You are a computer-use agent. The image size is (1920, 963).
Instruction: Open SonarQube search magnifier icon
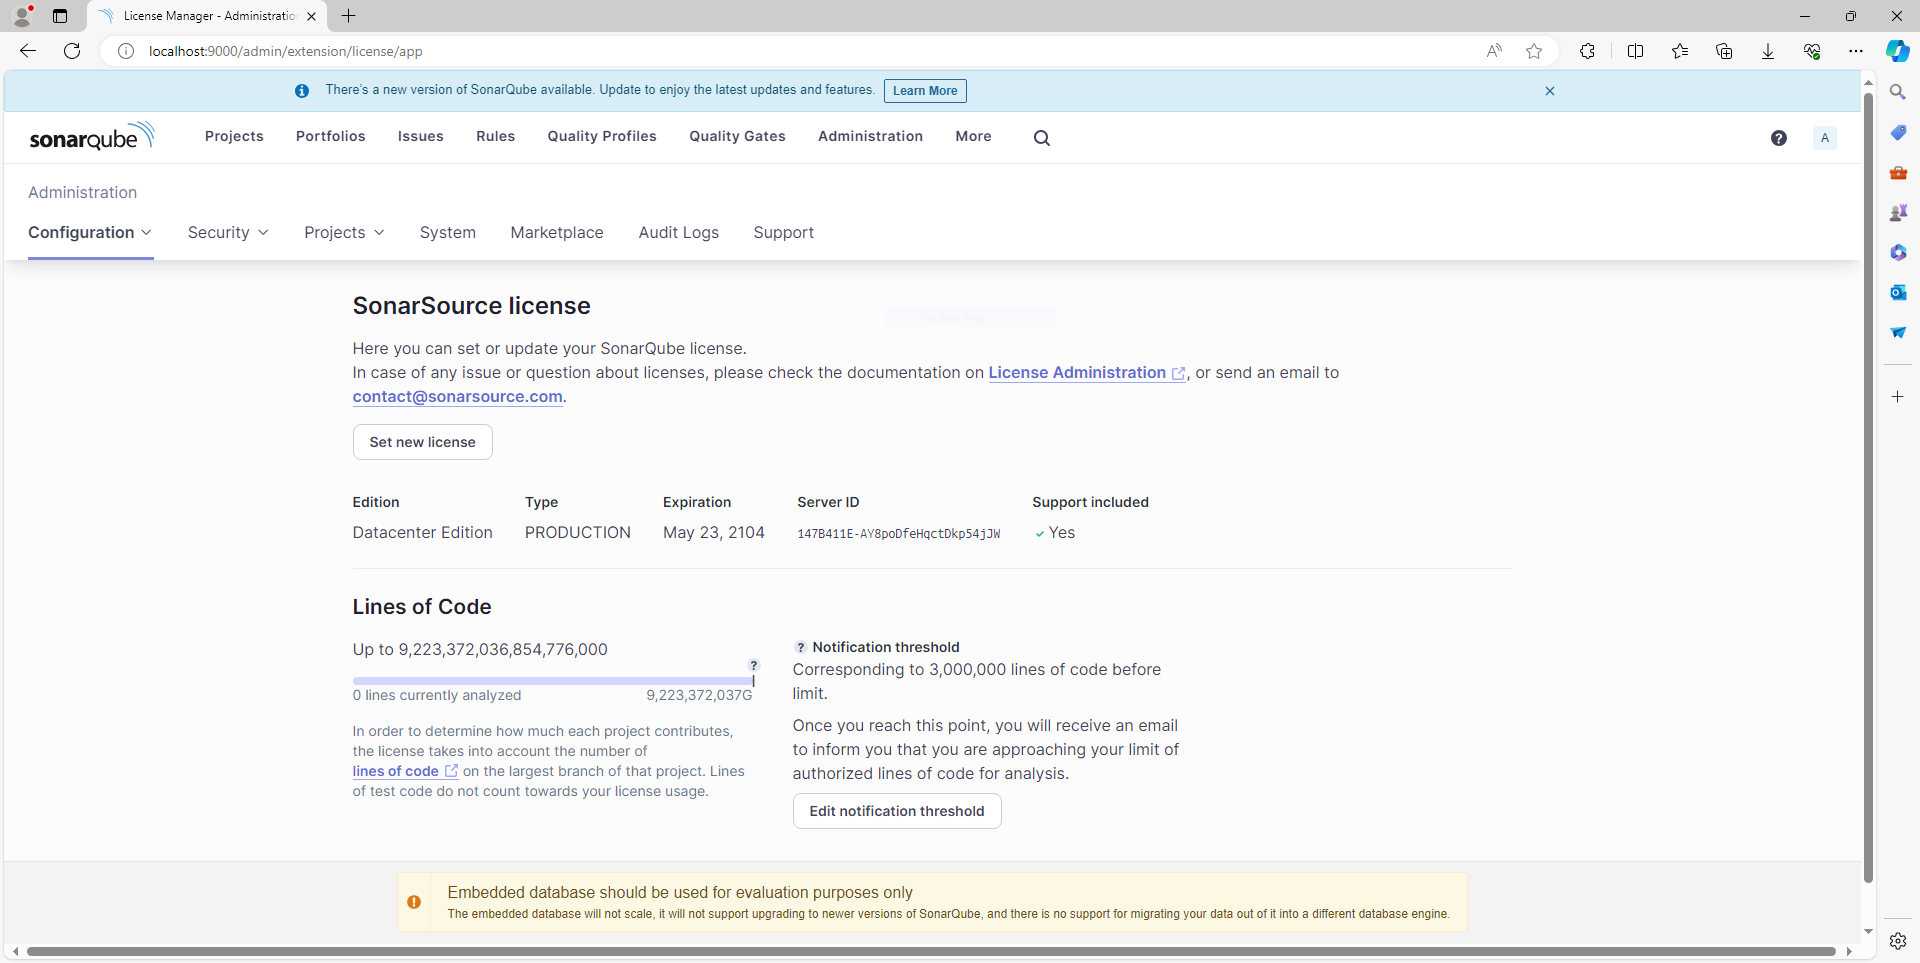click(x=1041, y=138)
